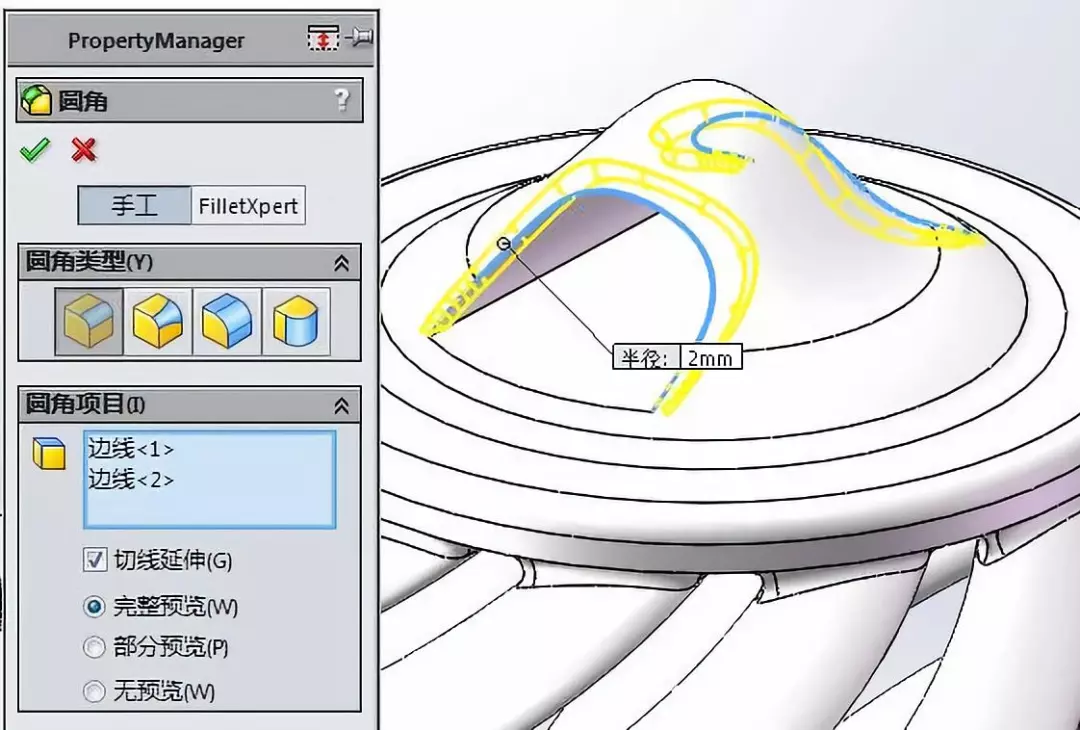Cancel the fillet with the red X

point(83,149)
